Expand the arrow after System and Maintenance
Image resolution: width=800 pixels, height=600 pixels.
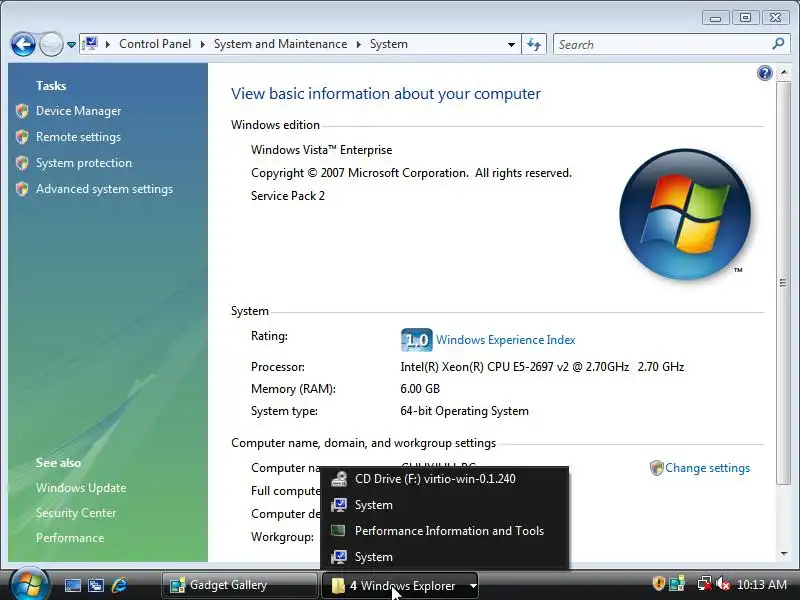pyautogui.click(x=359, y=44)
